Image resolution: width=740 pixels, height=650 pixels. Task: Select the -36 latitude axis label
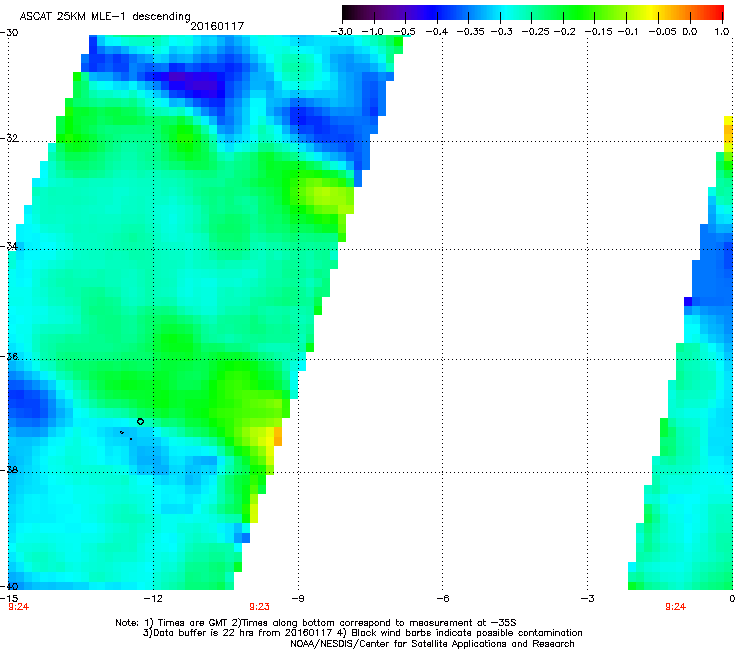click(9, 356)
